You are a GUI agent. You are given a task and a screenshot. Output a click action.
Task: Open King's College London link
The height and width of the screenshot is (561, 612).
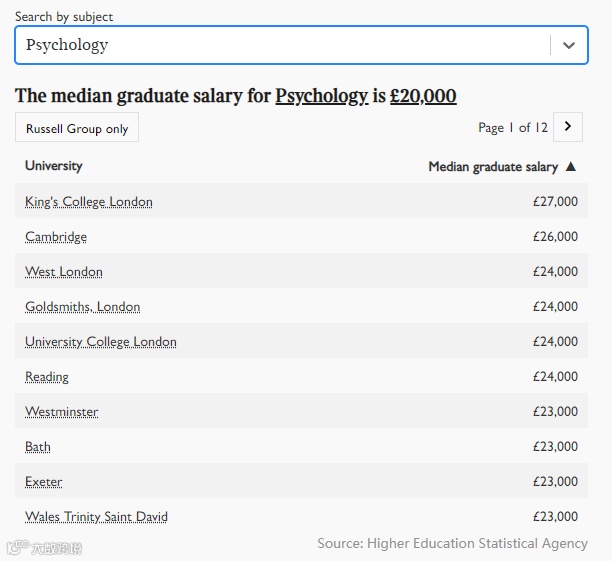[x=89, y=202]
